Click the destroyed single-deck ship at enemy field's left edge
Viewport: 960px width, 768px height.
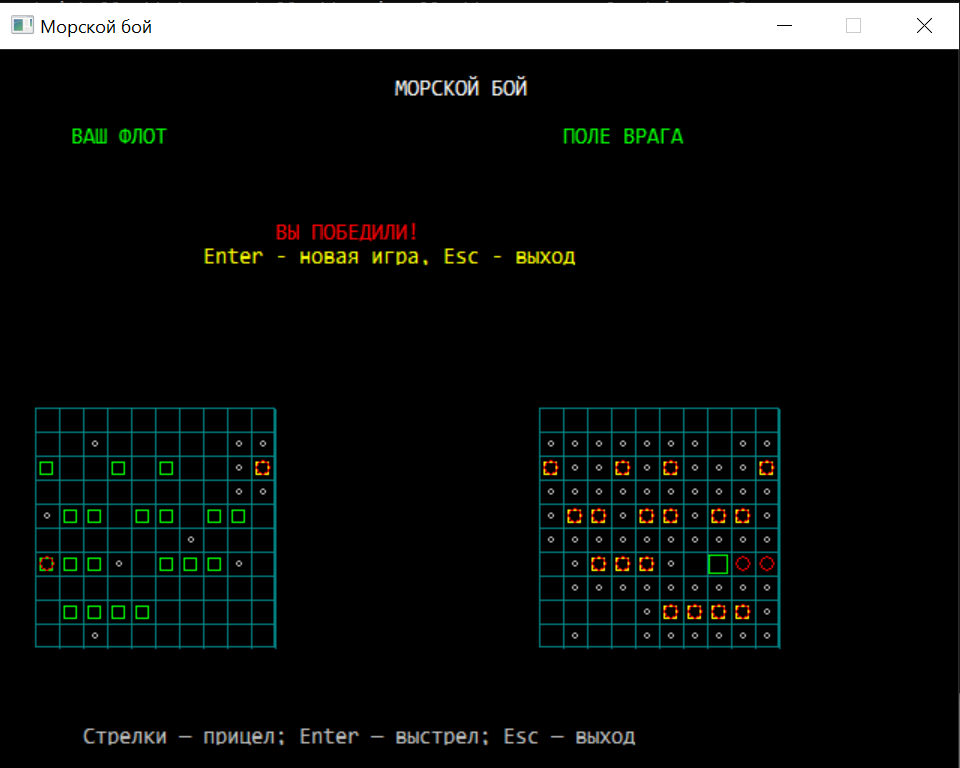point(550,469)
